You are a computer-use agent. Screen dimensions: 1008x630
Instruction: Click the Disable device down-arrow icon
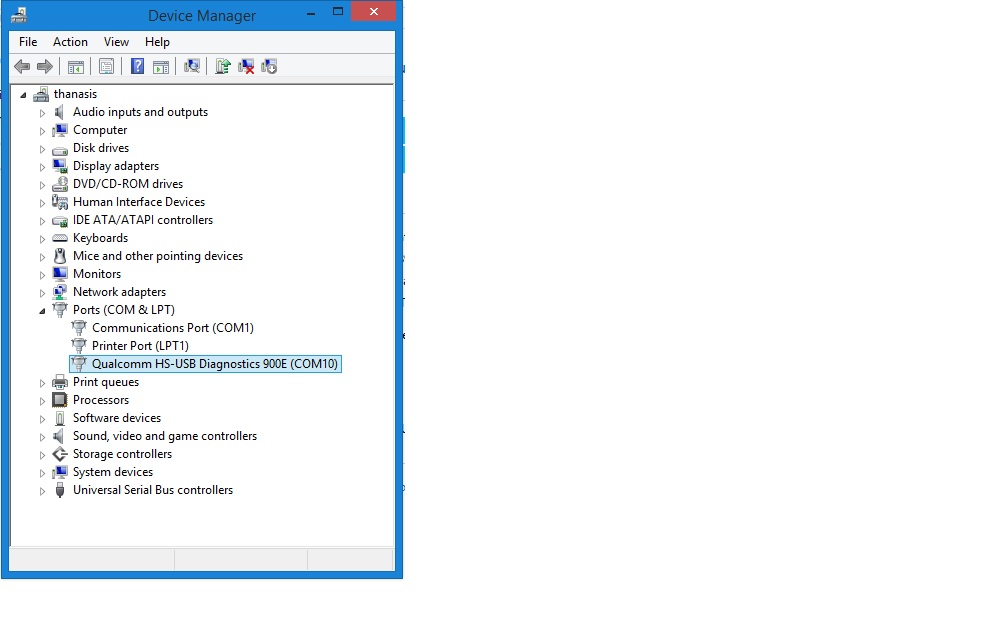point(269,67)
